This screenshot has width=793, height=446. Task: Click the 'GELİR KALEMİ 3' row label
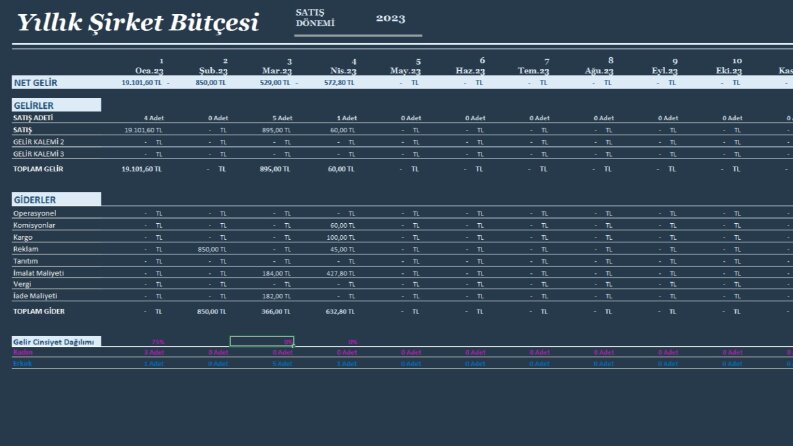coord(38,154)
